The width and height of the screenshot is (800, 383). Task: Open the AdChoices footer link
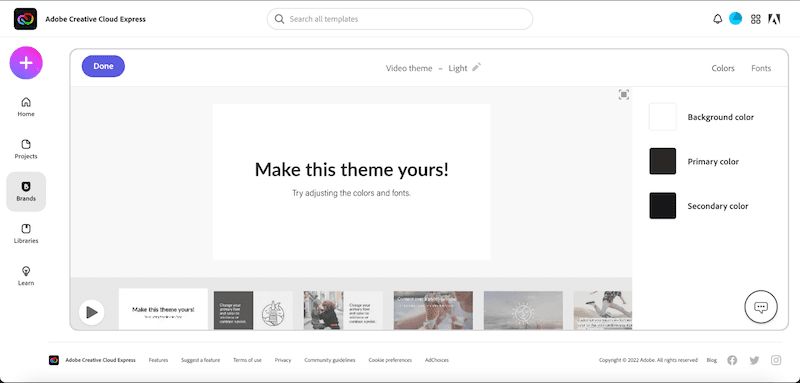(x=437, y=360)
